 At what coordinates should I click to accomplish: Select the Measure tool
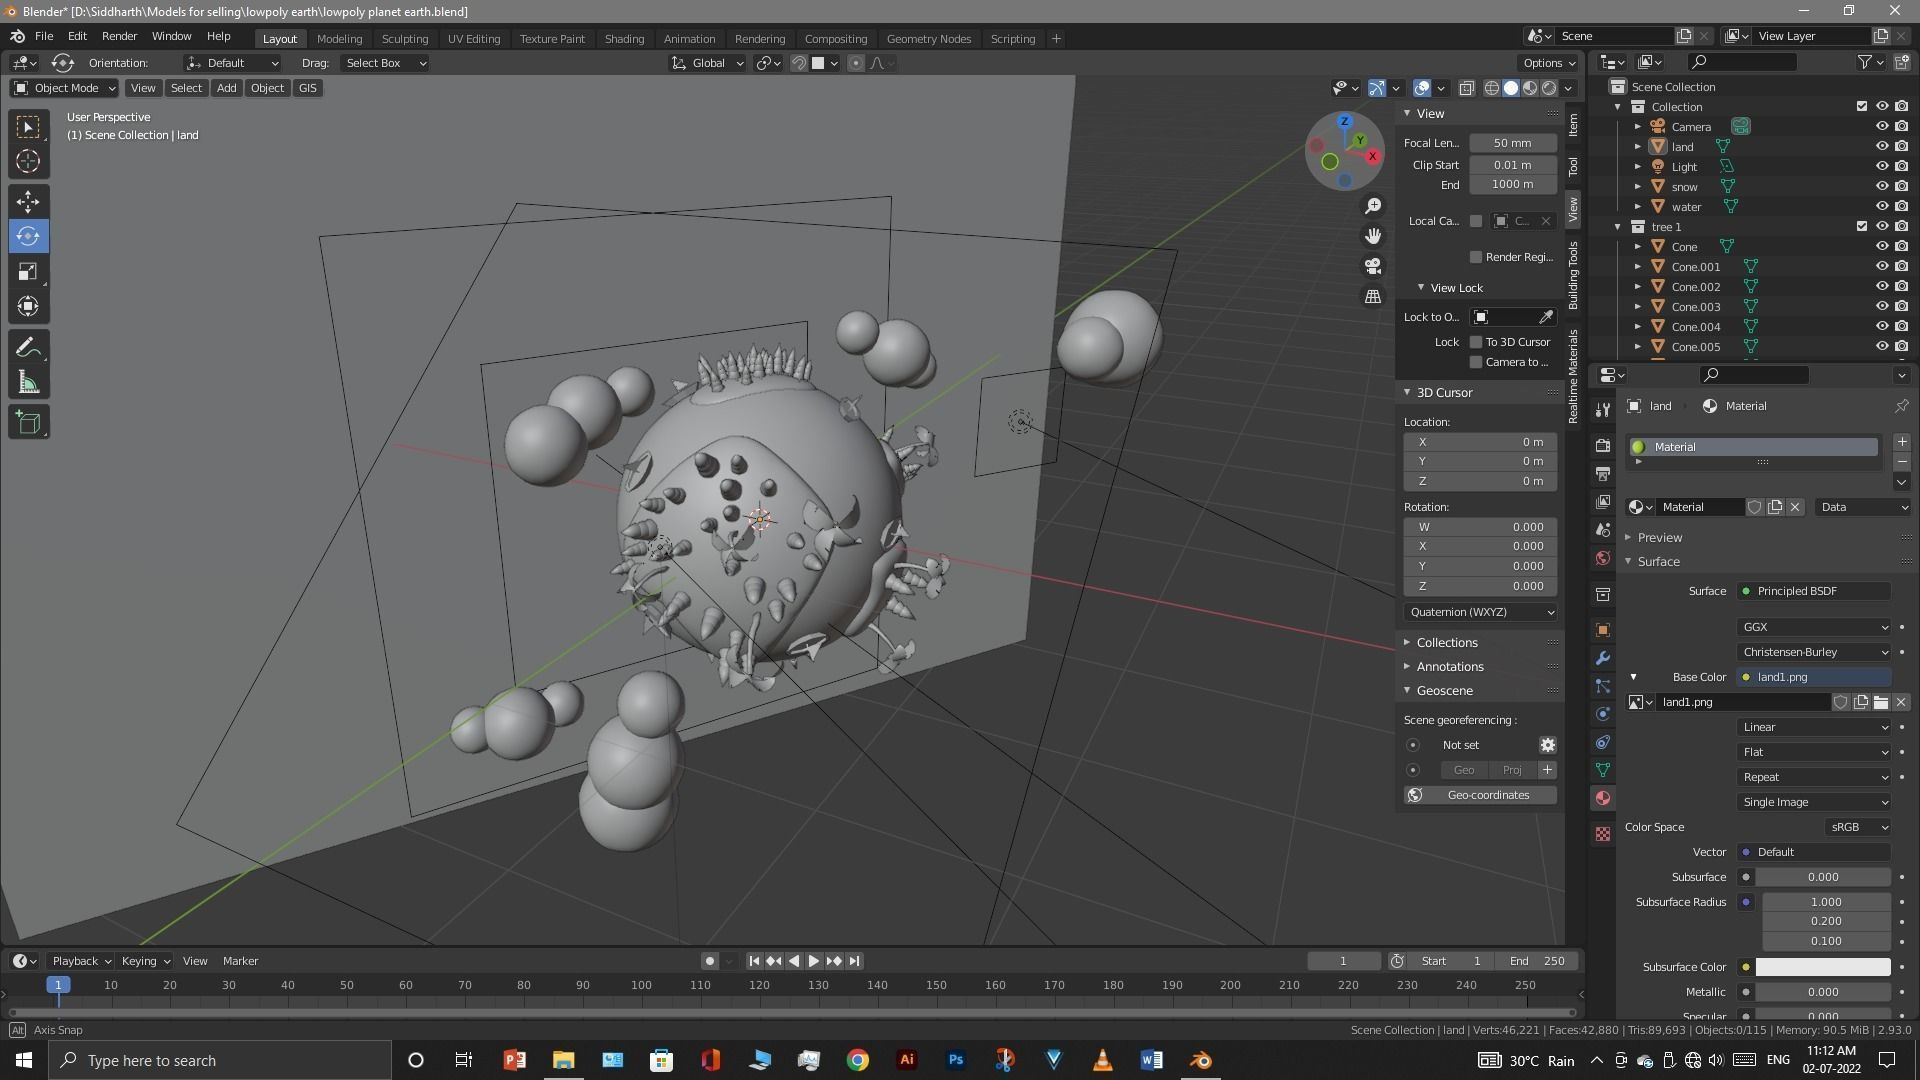(x=28, y=383)
